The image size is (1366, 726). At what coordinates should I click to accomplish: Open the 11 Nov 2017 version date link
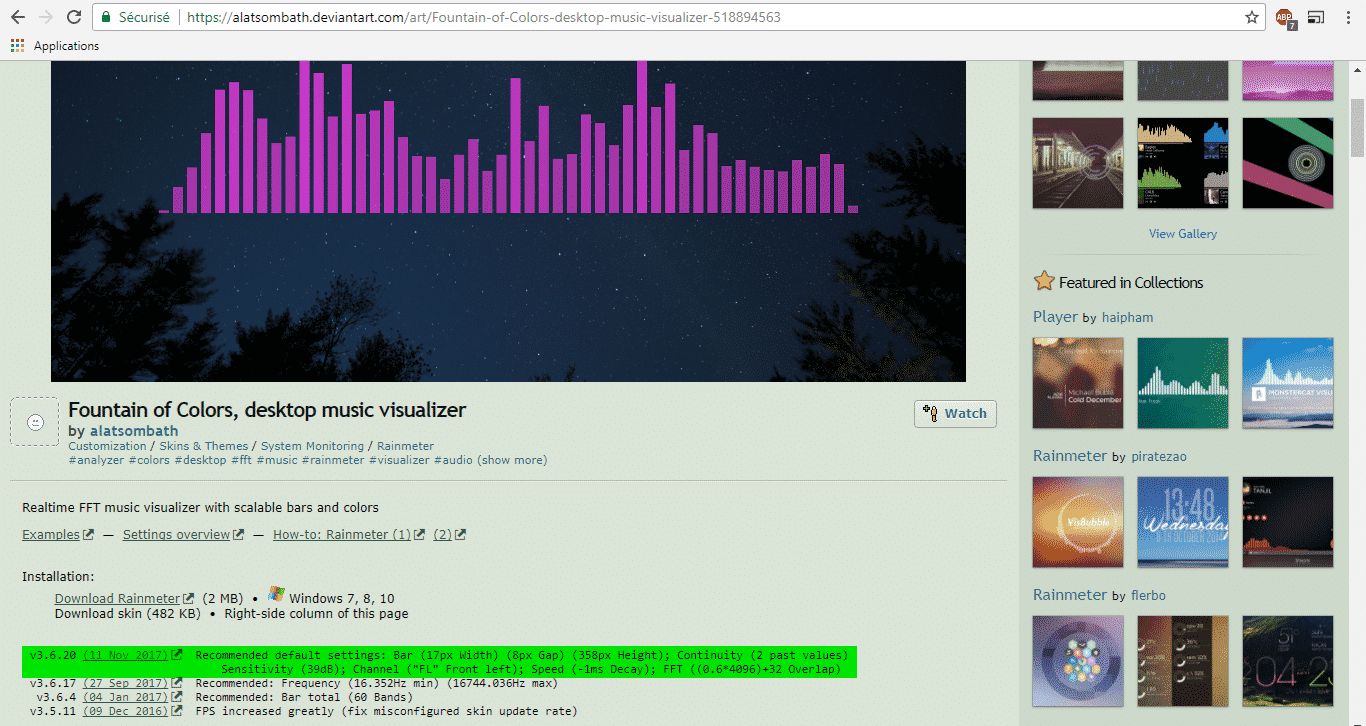tap(125, 655)
